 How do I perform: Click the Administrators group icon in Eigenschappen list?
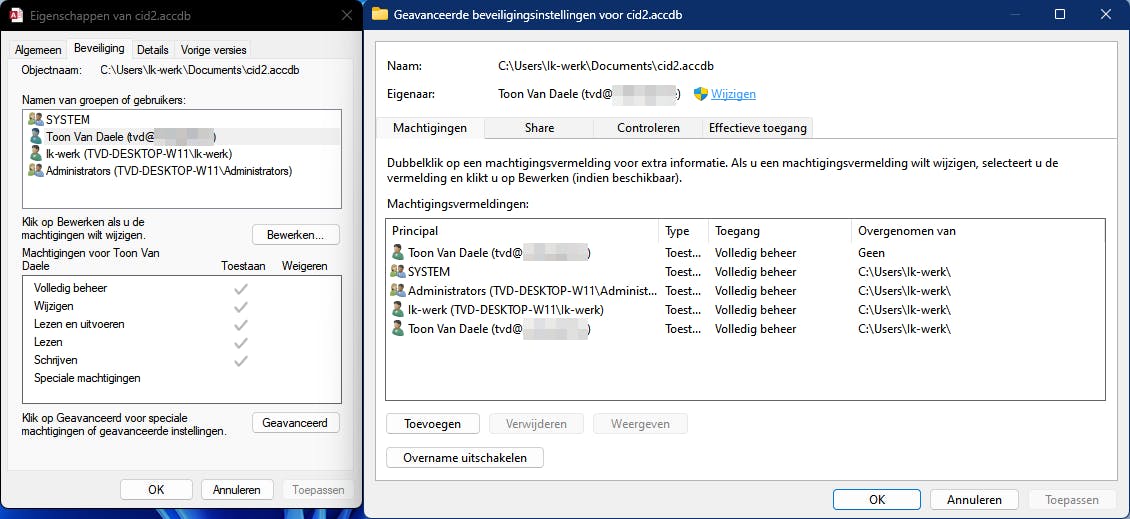coord(35,171)
